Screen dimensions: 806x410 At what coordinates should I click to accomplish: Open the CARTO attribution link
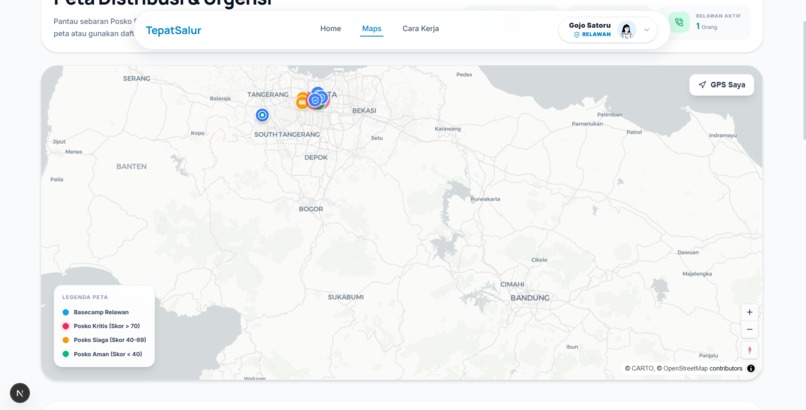pos(643,368)
